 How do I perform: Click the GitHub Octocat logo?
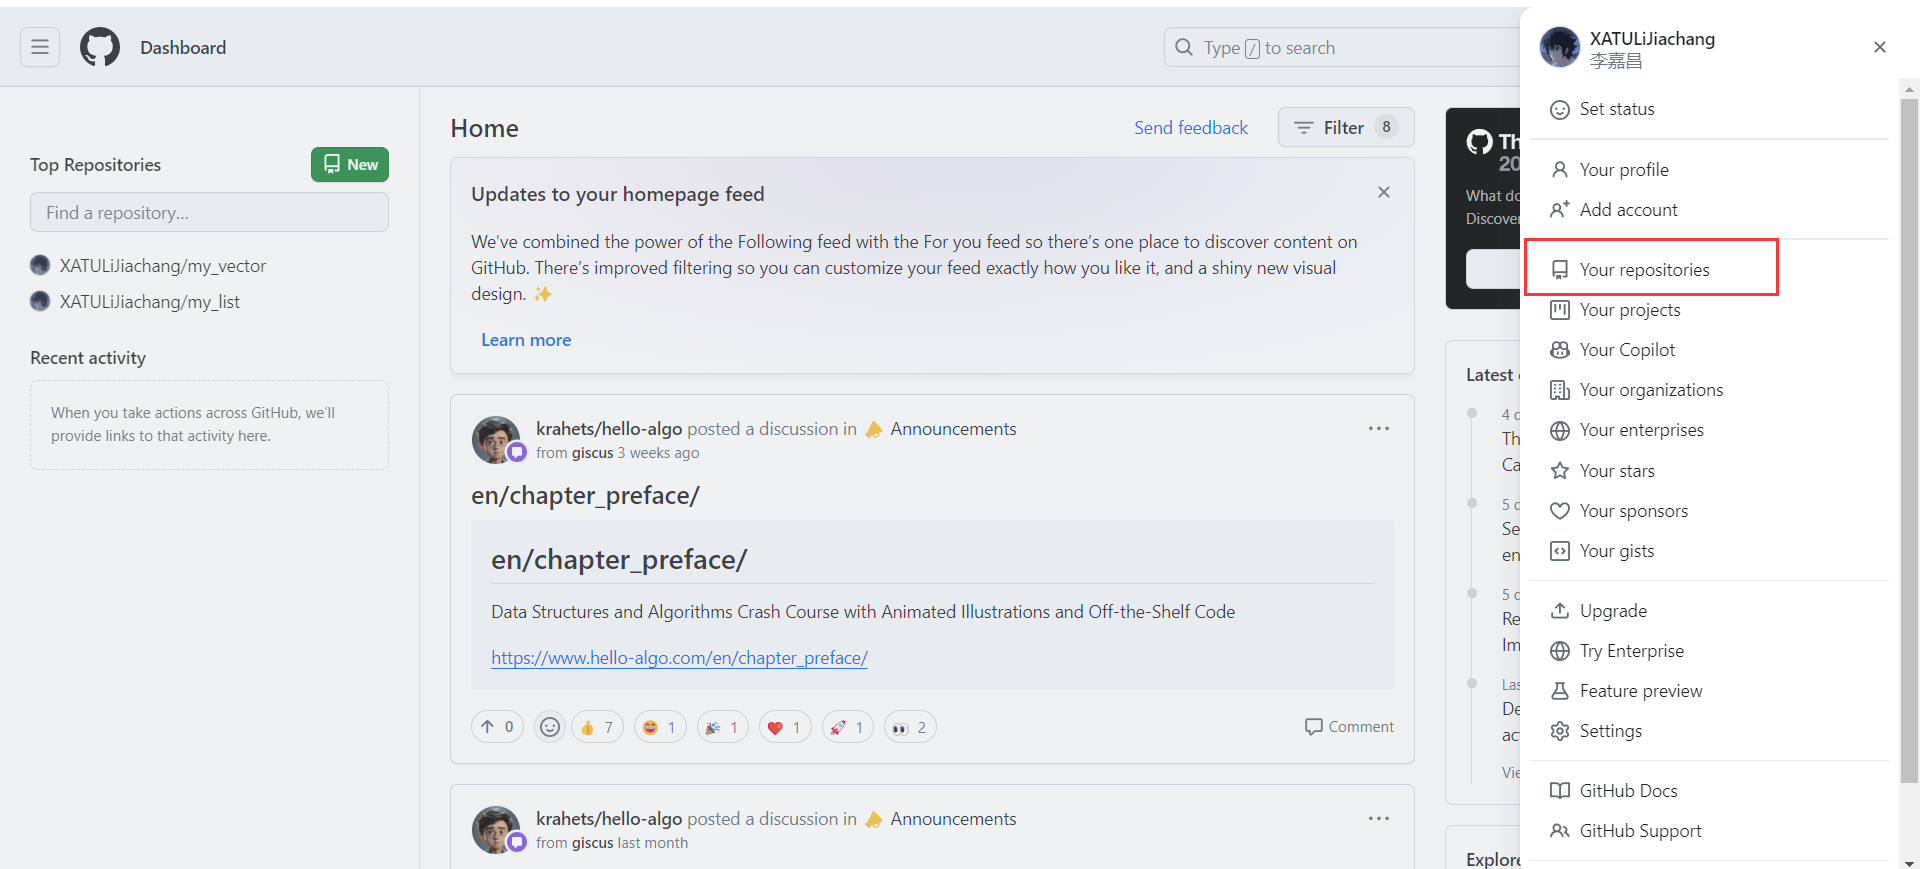click(100, 47)
